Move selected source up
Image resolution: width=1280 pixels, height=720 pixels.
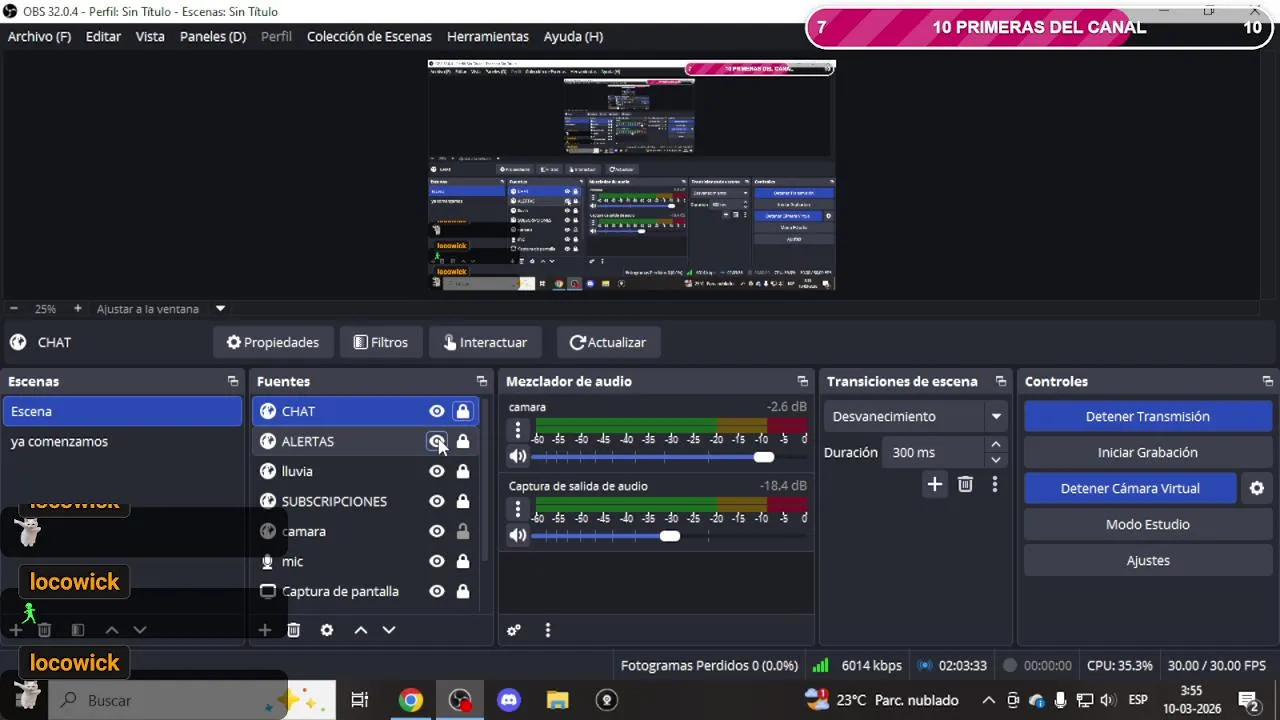[360, 630]
